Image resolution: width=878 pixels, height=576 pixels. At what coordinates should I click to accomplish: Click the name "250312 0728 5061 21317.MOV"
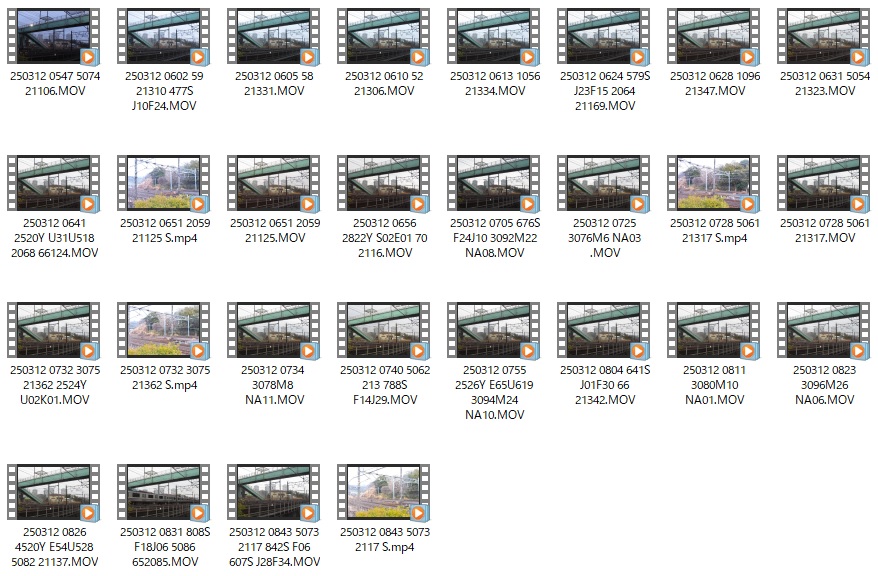coord(825,230)
